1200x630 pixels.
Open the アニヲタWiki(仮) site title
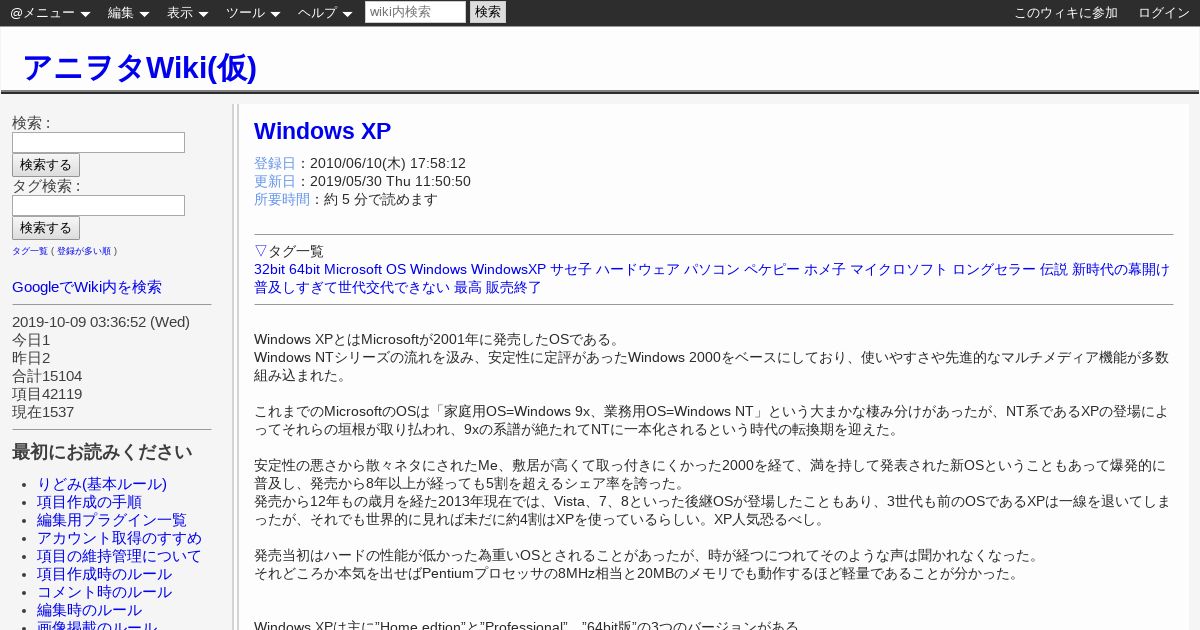139,67
